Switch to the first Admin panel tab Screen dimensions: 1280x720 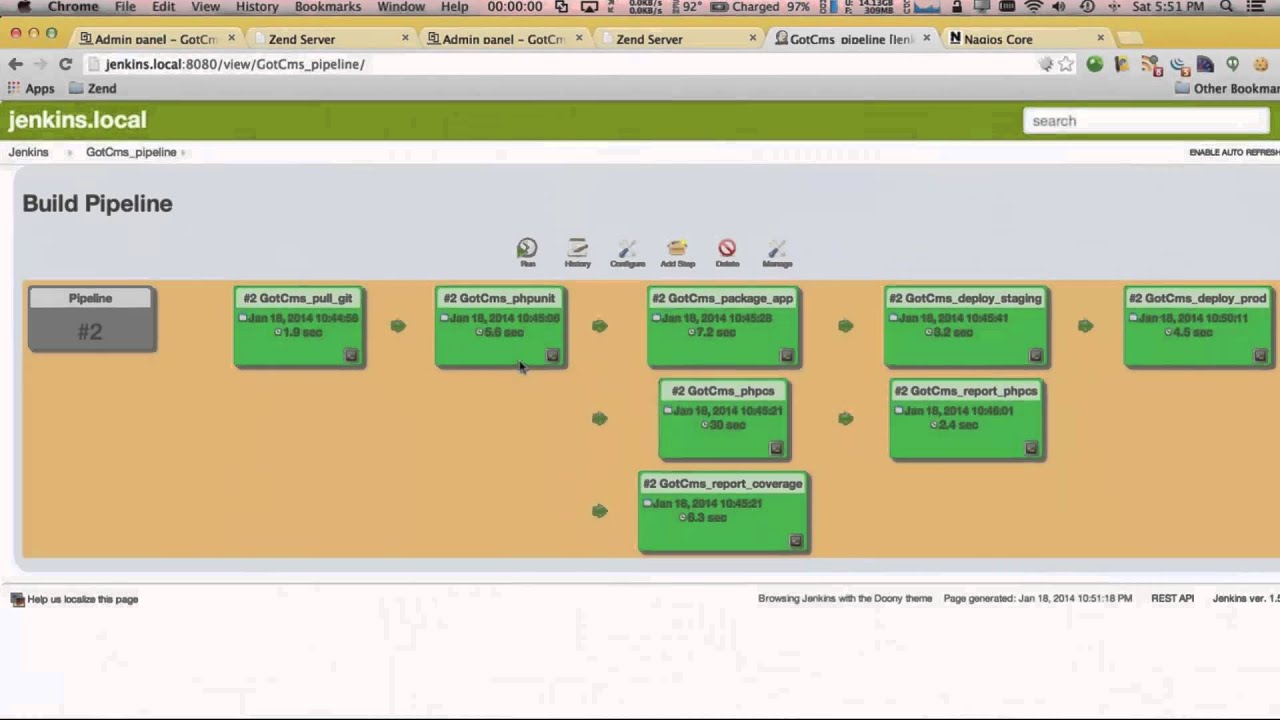[x=155, y=39]
